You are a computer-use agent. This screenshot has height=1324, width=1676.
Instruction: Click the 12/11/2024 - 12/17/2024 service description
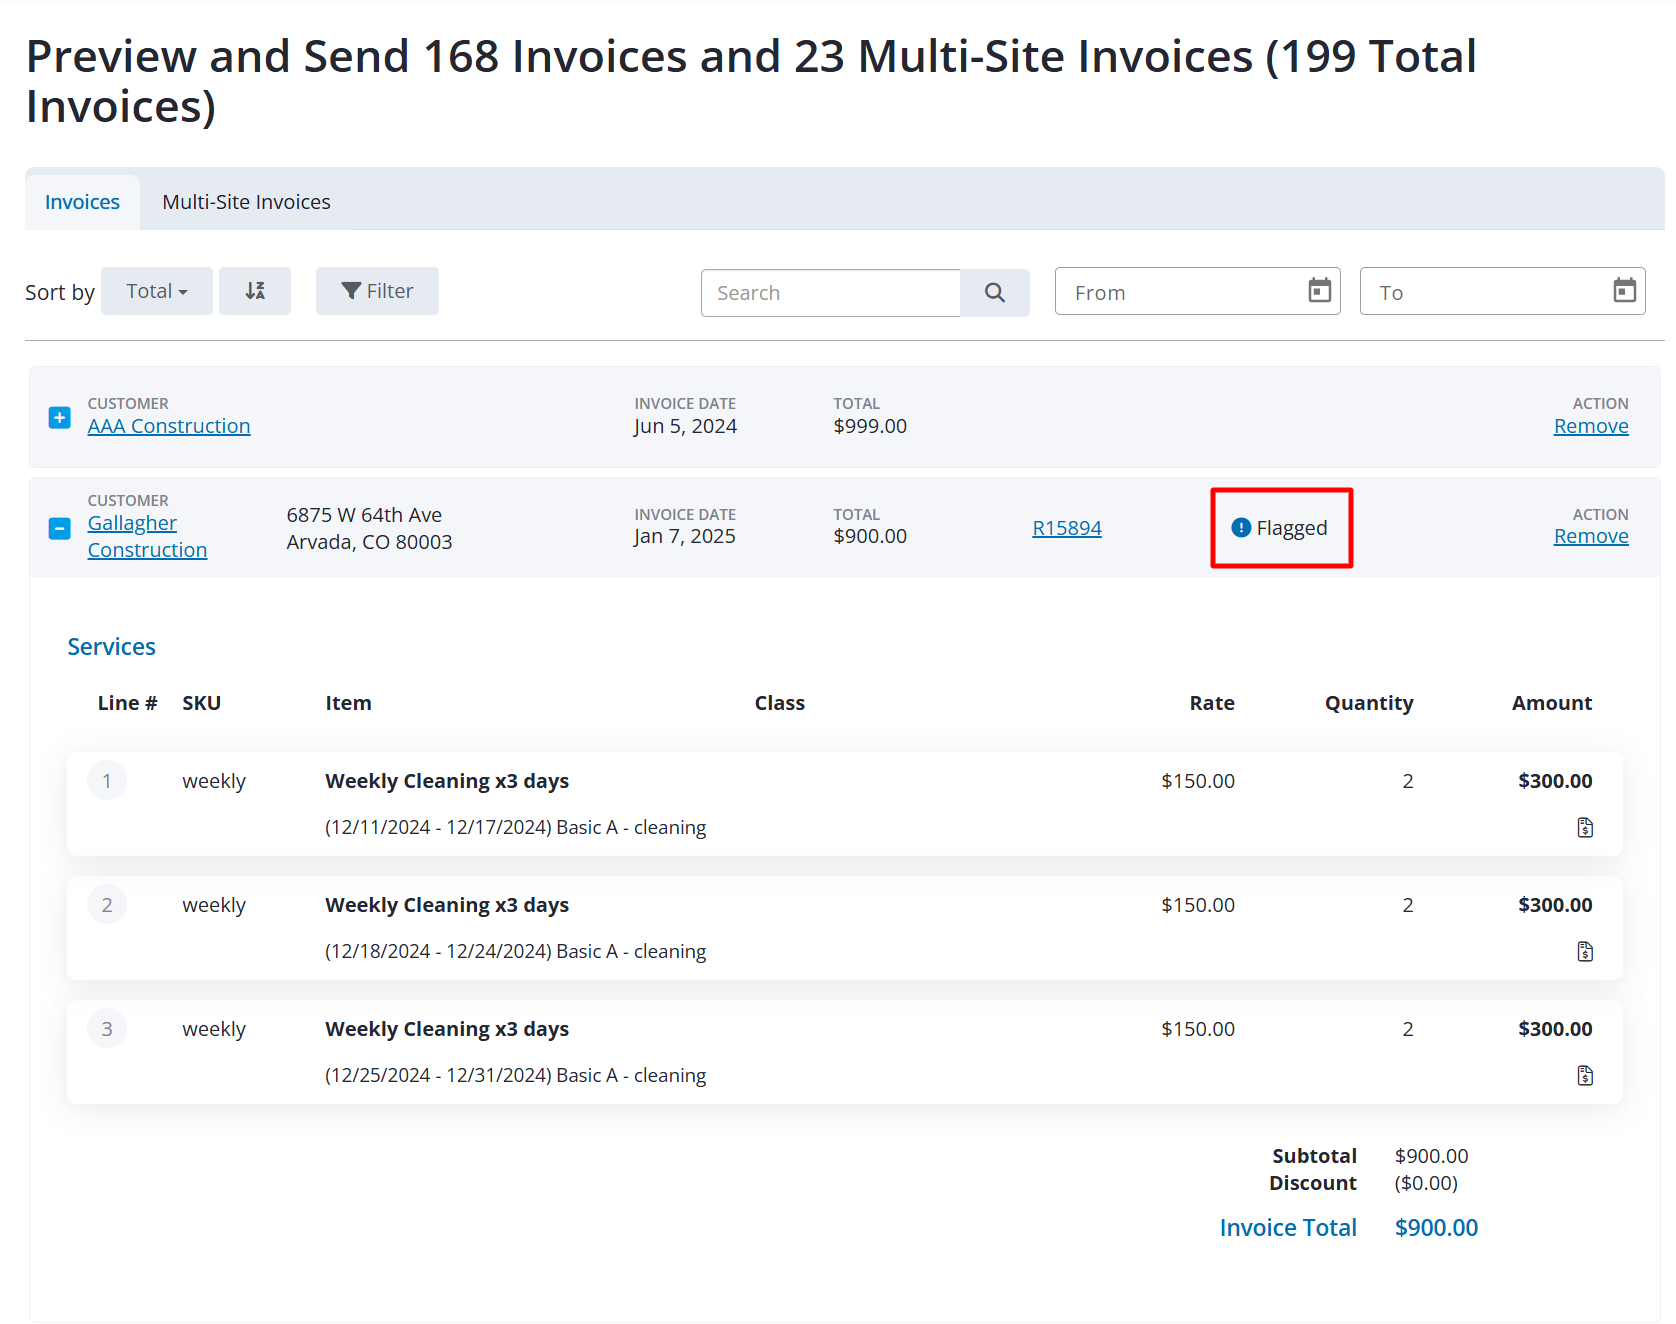pos(516,828)
